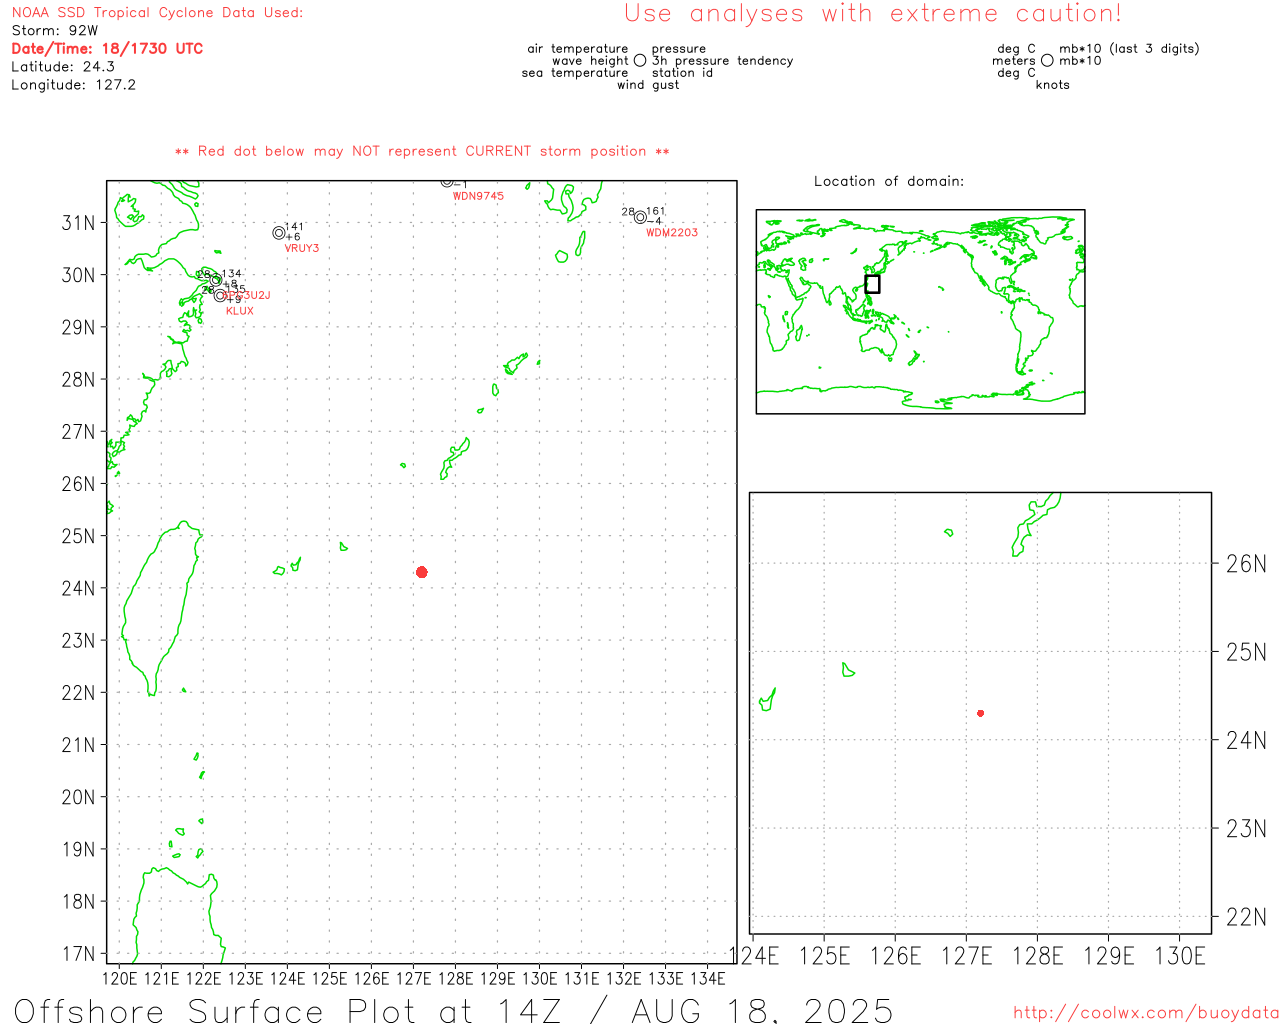Click the Offshore Surface Plot title

454,1010
